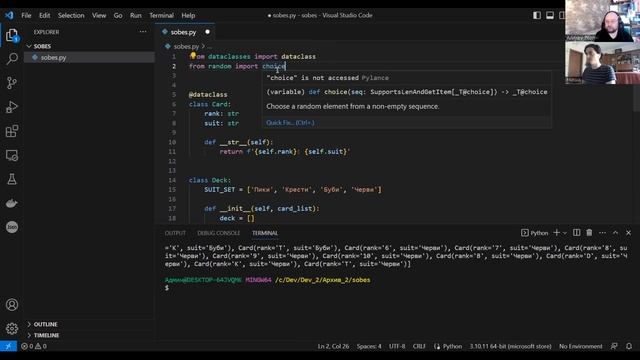This screenshot has height=360, width=640.
Task: Open the Manage gear icon
Action: [x=12, y=328]
